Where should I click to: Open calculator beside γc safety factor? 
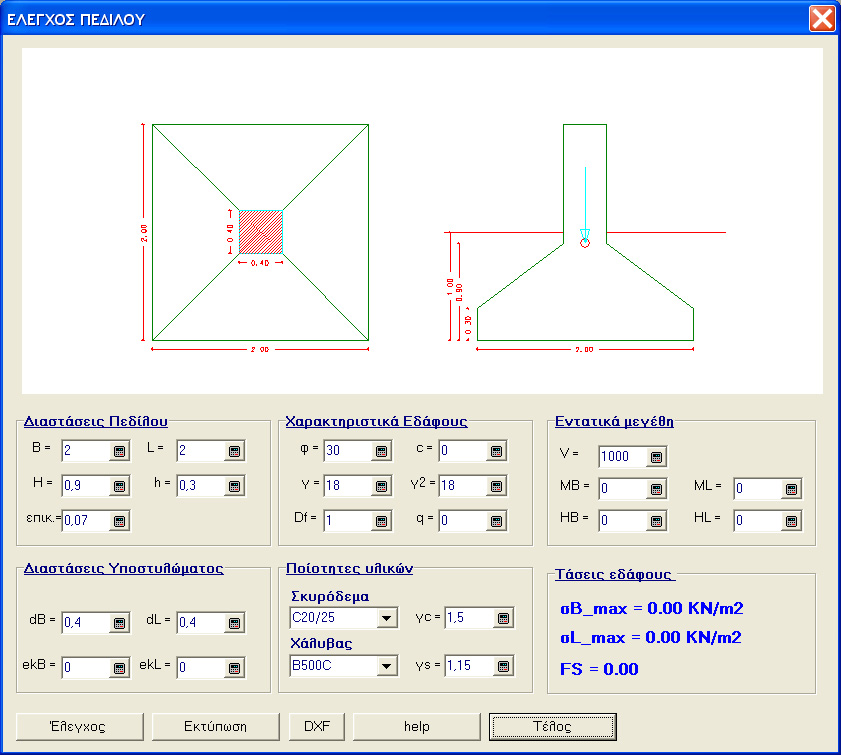[503, 618]
